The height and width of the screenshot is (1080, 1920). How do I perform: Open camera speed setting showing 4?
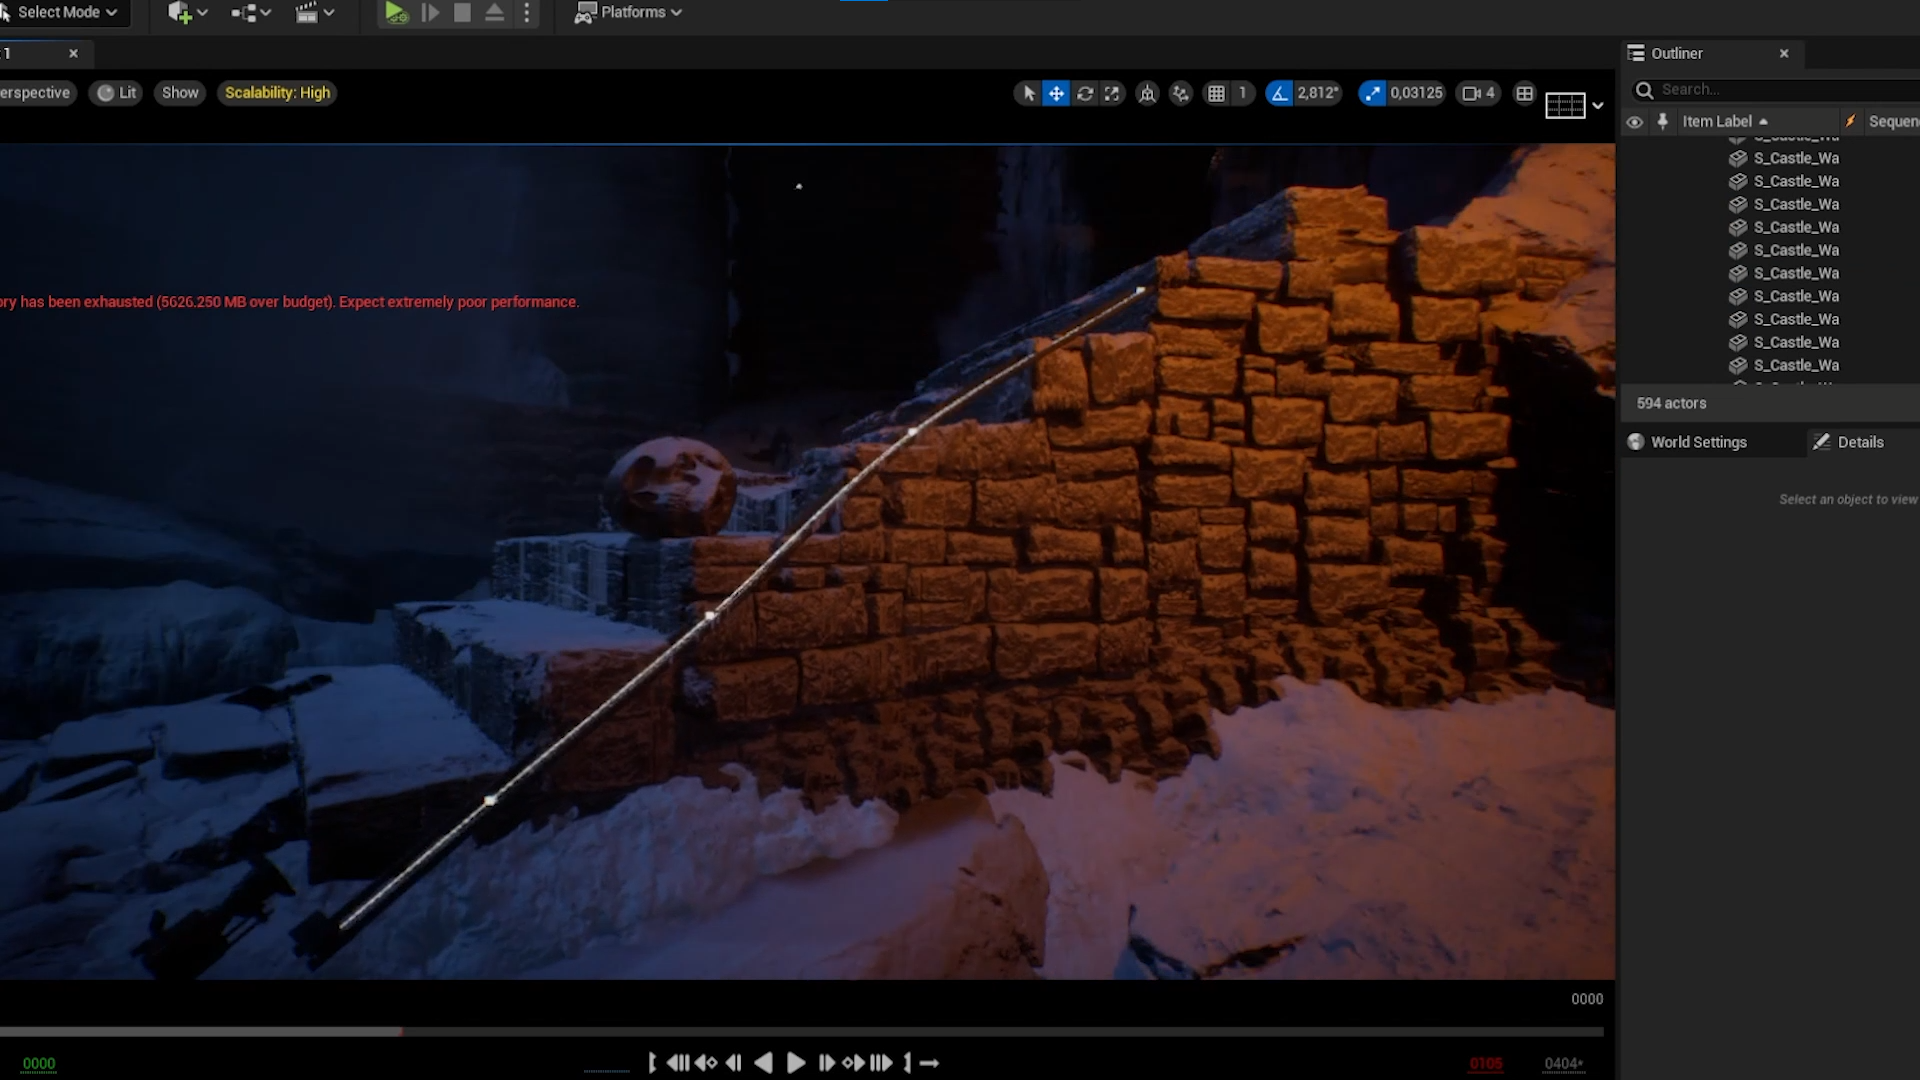tap(1478, 93)
